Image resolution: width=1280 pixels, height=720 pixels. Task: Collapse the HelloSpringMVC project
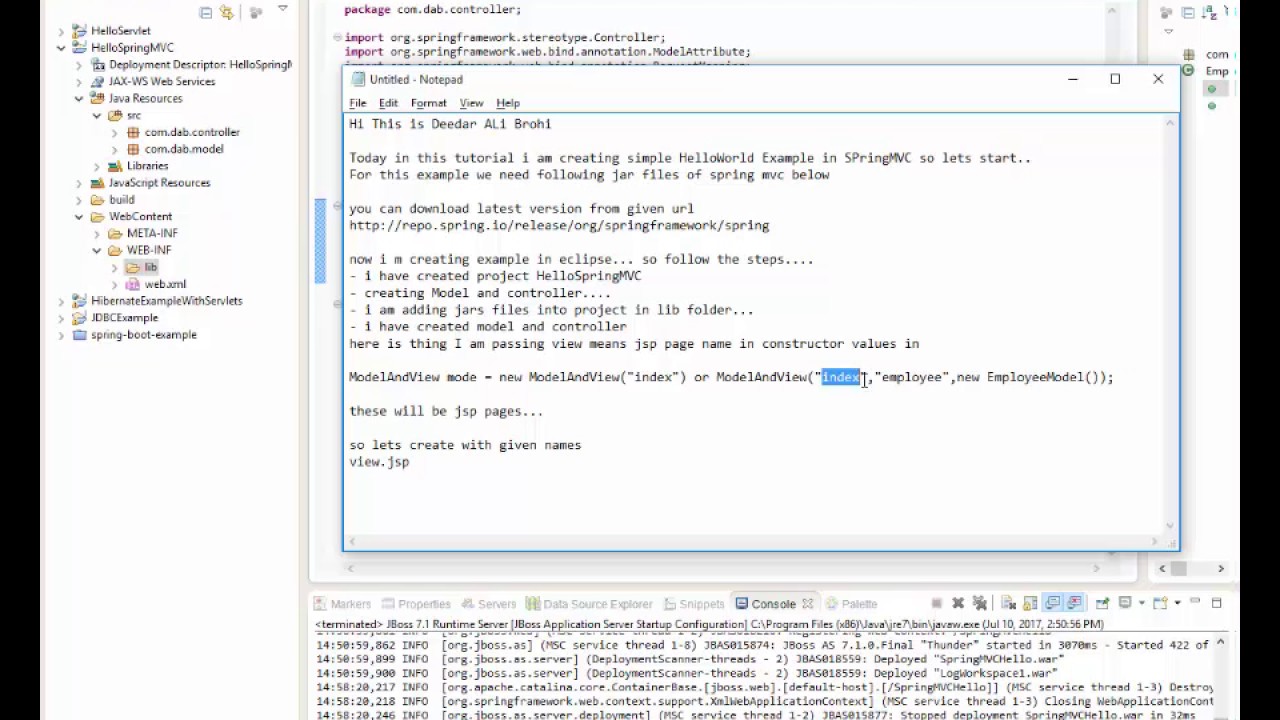pyautogui.click(x=61, y=48)
